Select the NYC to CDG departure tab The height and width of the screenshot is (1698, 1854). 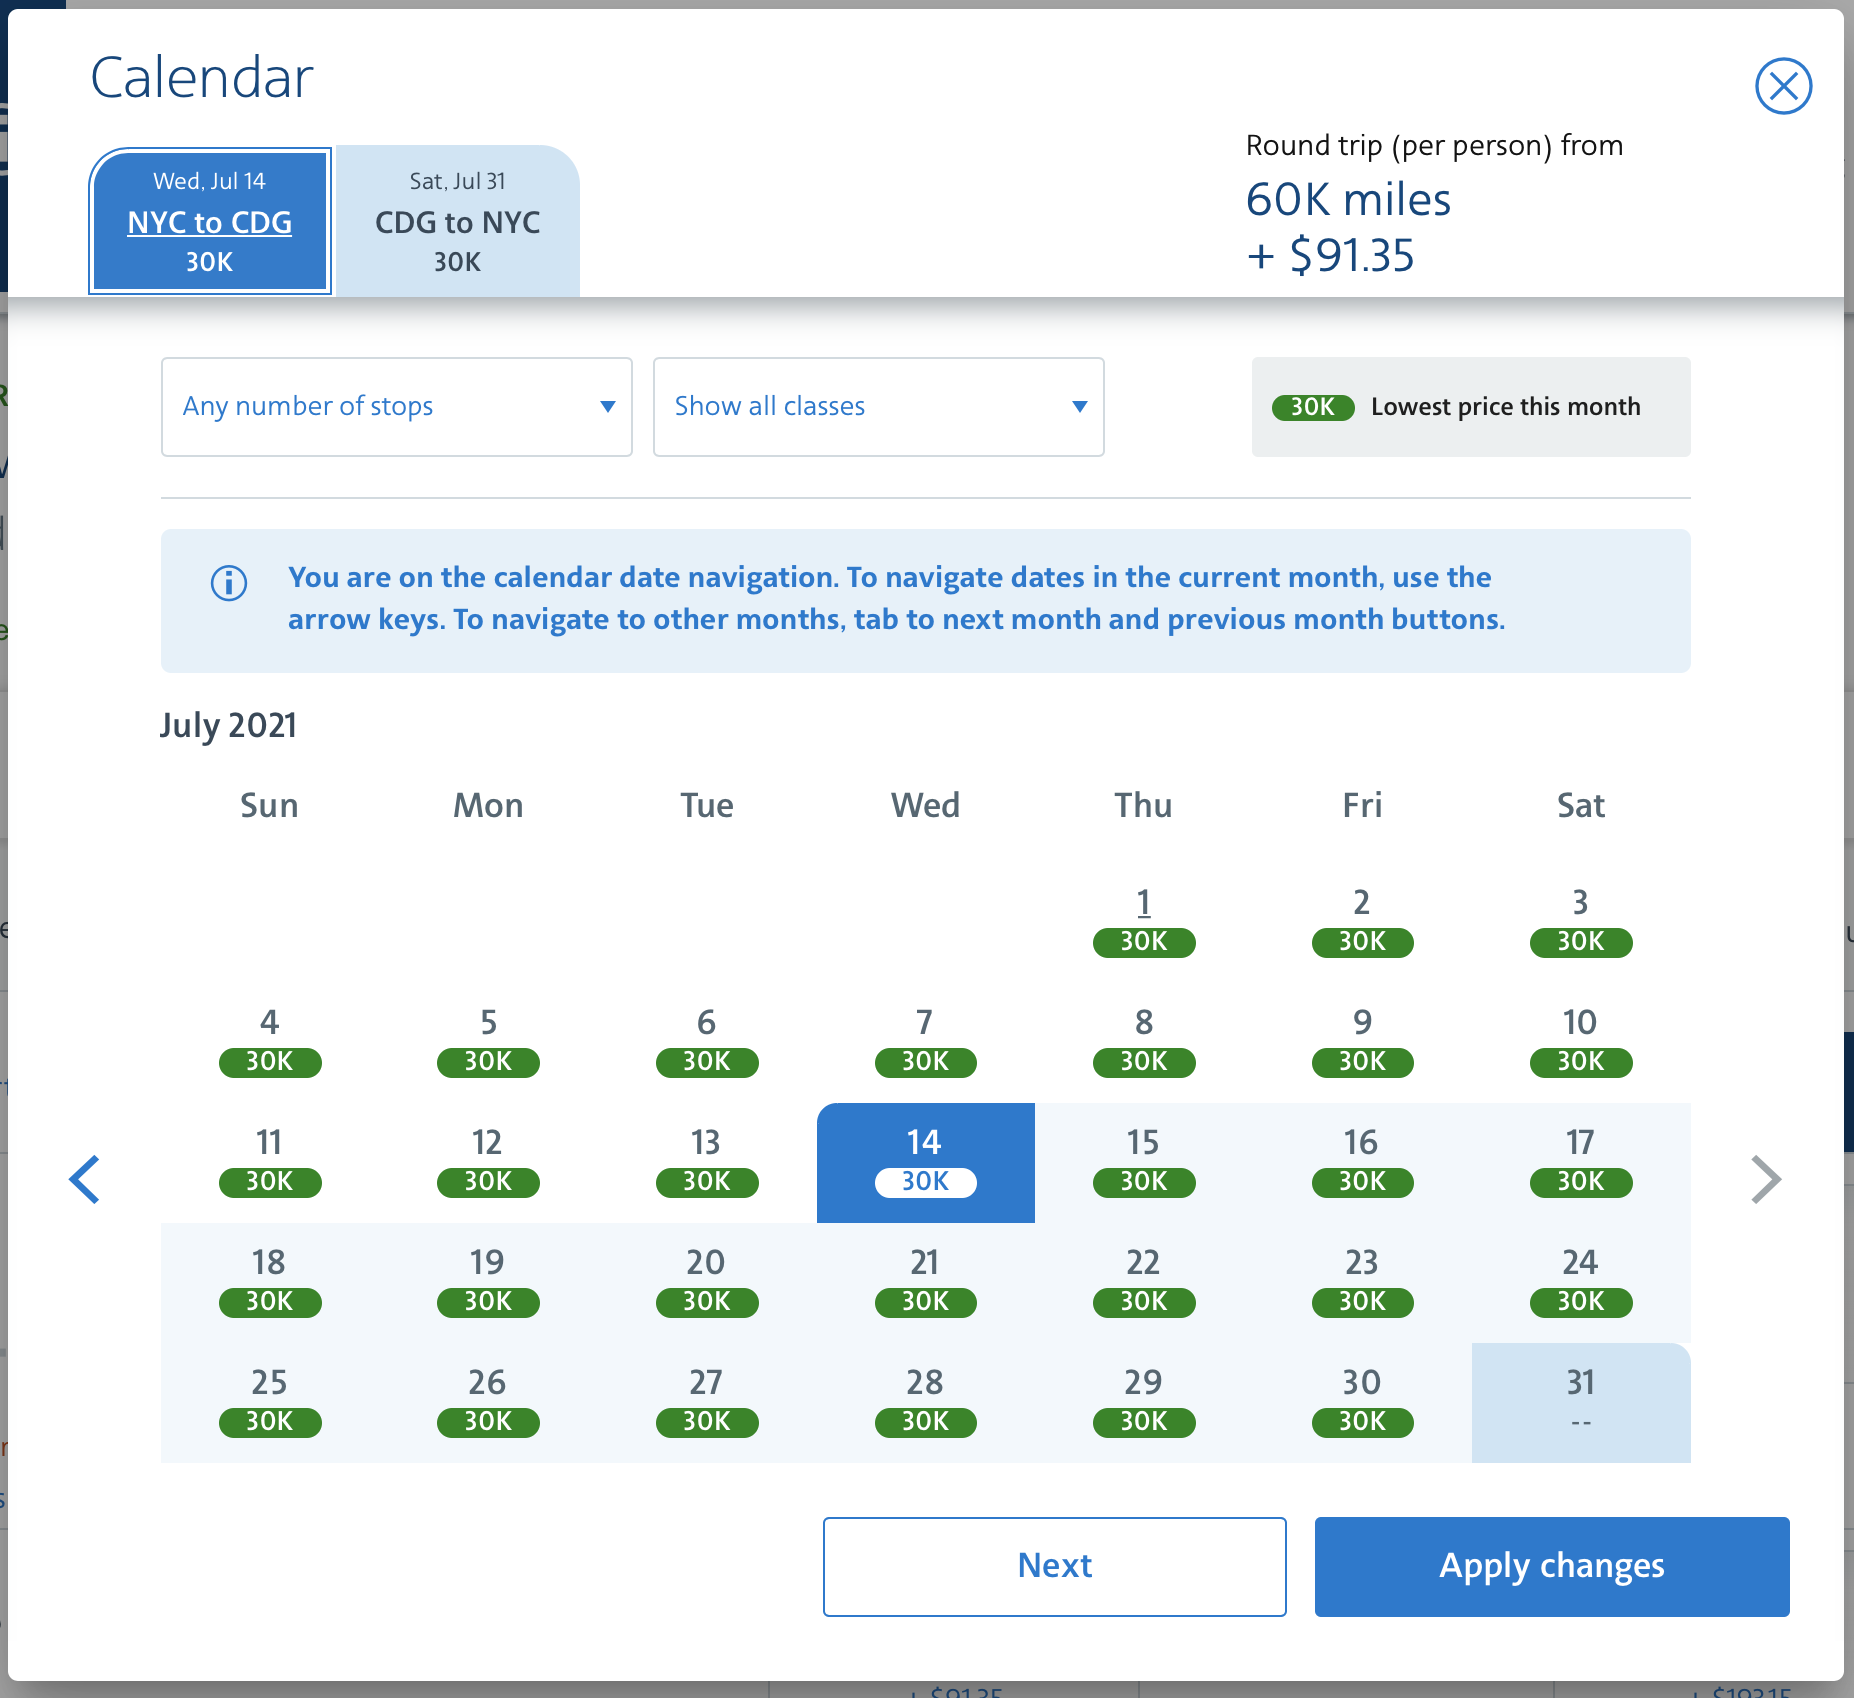pyautogui.click(x=210, y=221)
